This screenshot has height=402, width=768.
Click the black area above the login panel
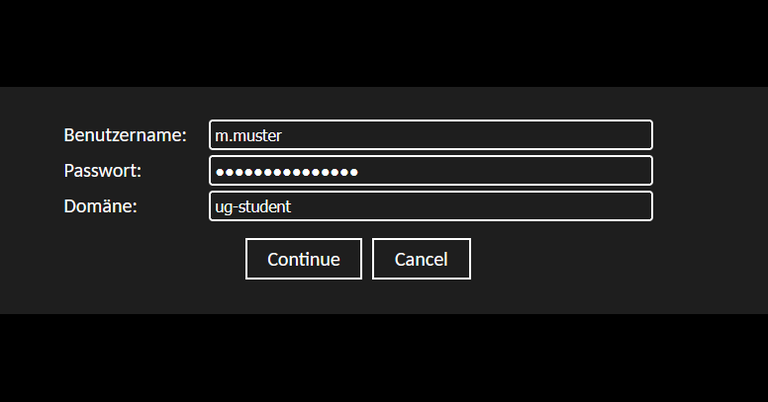click(384, 40)
